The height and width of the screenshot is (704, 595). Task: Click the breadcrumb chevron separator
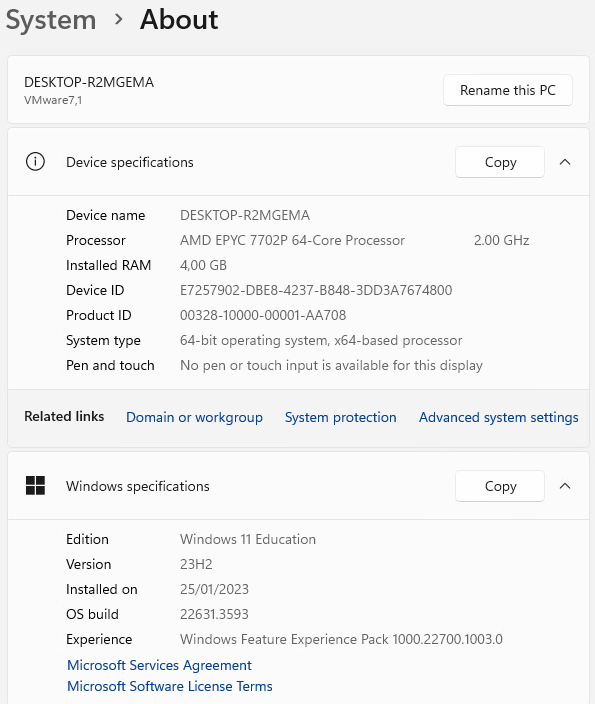coord(119,19)
